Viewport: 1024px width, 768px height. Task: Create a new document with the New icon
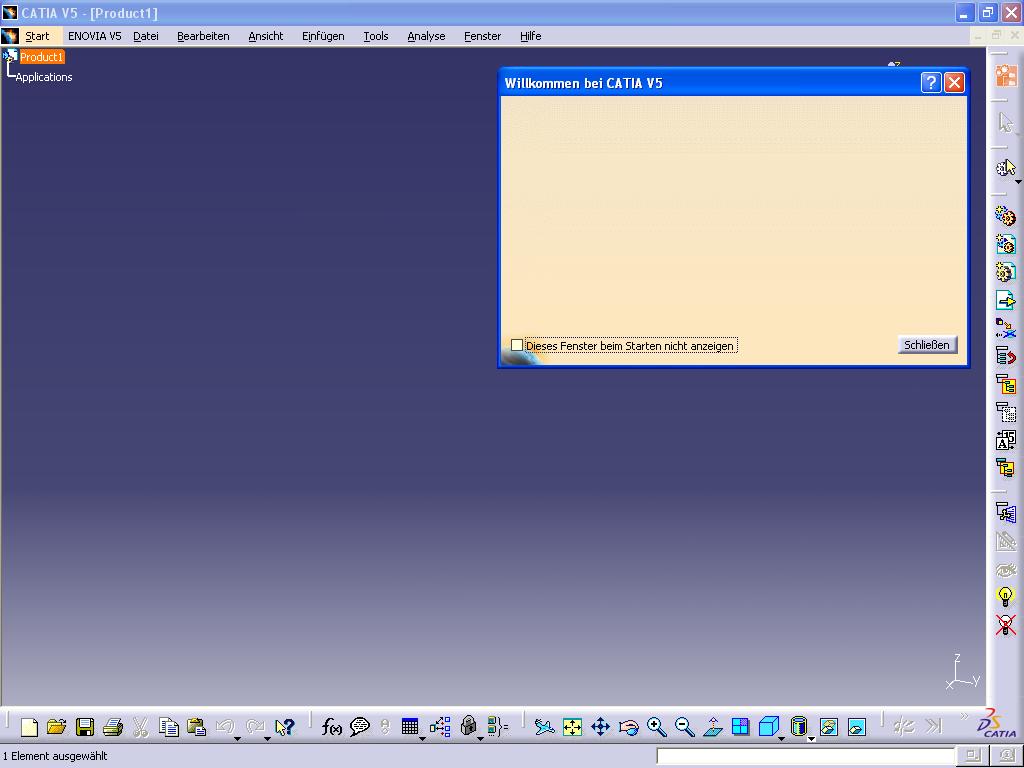(x=29, y=727)
